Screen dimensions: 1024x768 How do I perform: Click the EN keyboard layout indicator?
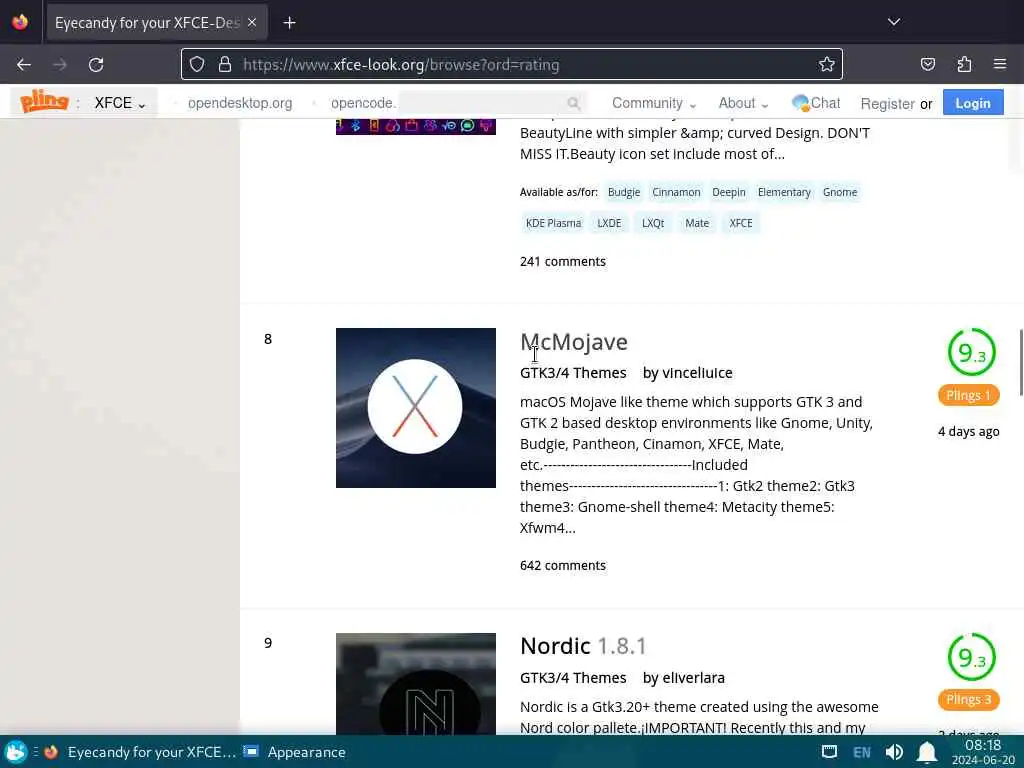pos(861,752)
